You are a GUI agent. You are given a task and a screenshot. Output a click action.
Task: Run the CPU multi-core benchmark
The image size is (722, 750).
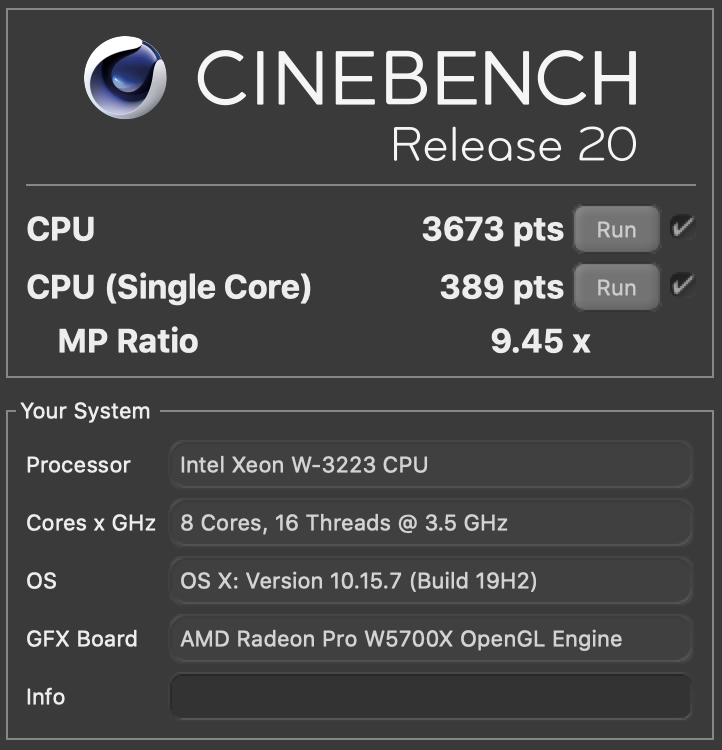coord(616,229)
